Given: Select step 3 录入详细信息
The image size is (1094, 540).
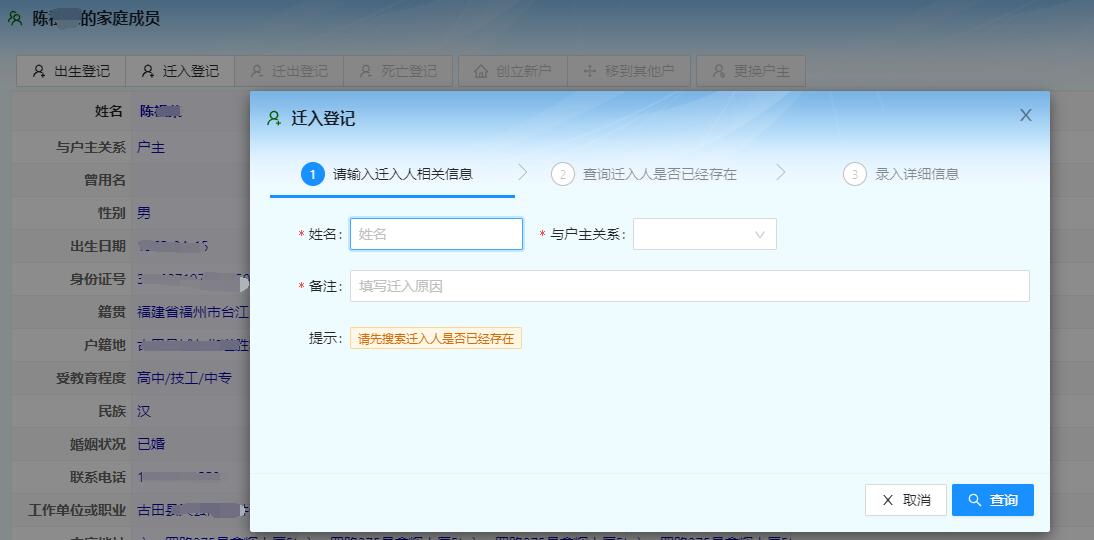Looking at the screenshot, I should (901, 174).
